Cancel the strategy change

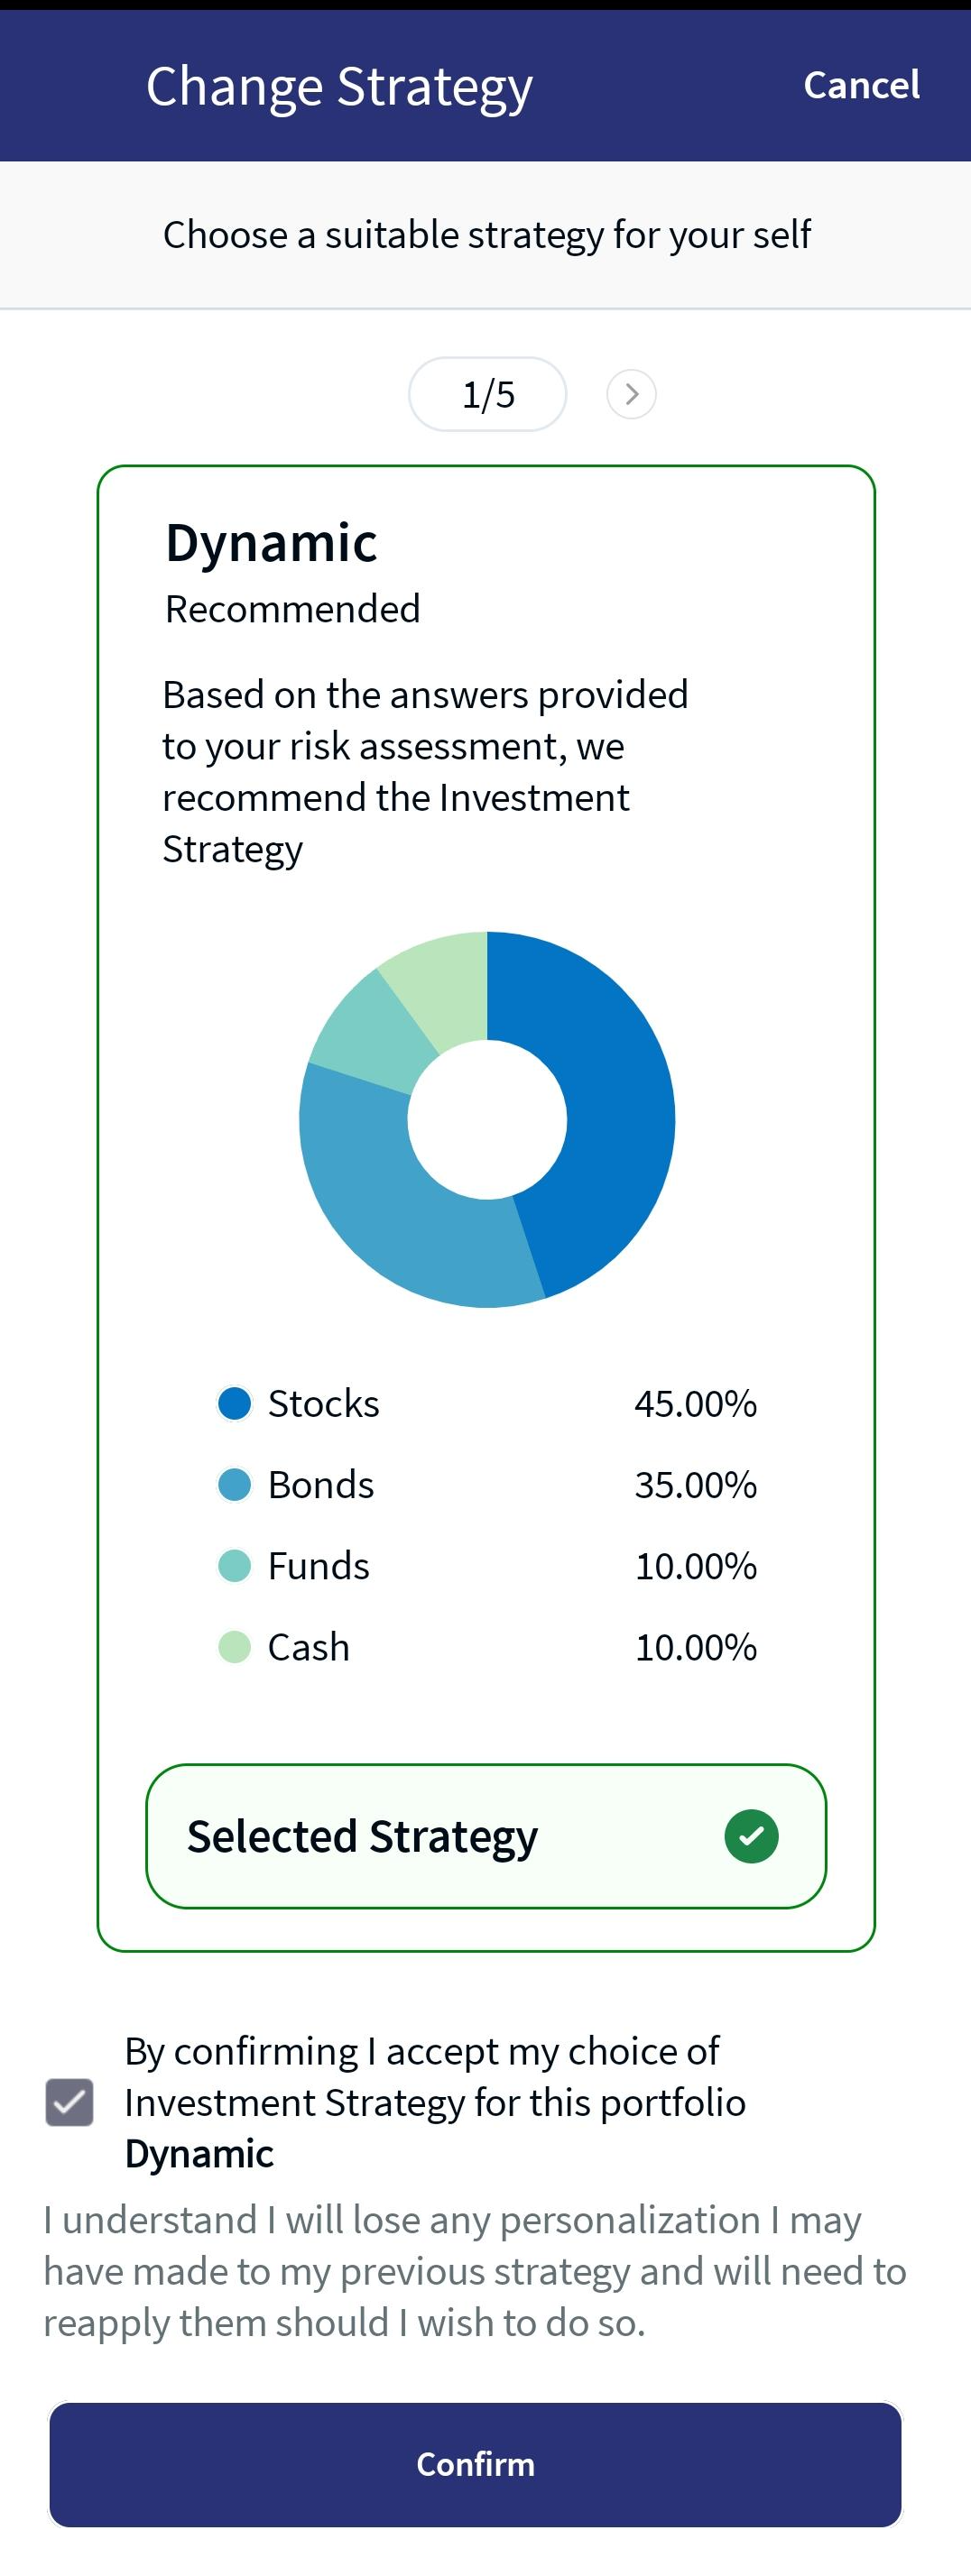[861, 85]
